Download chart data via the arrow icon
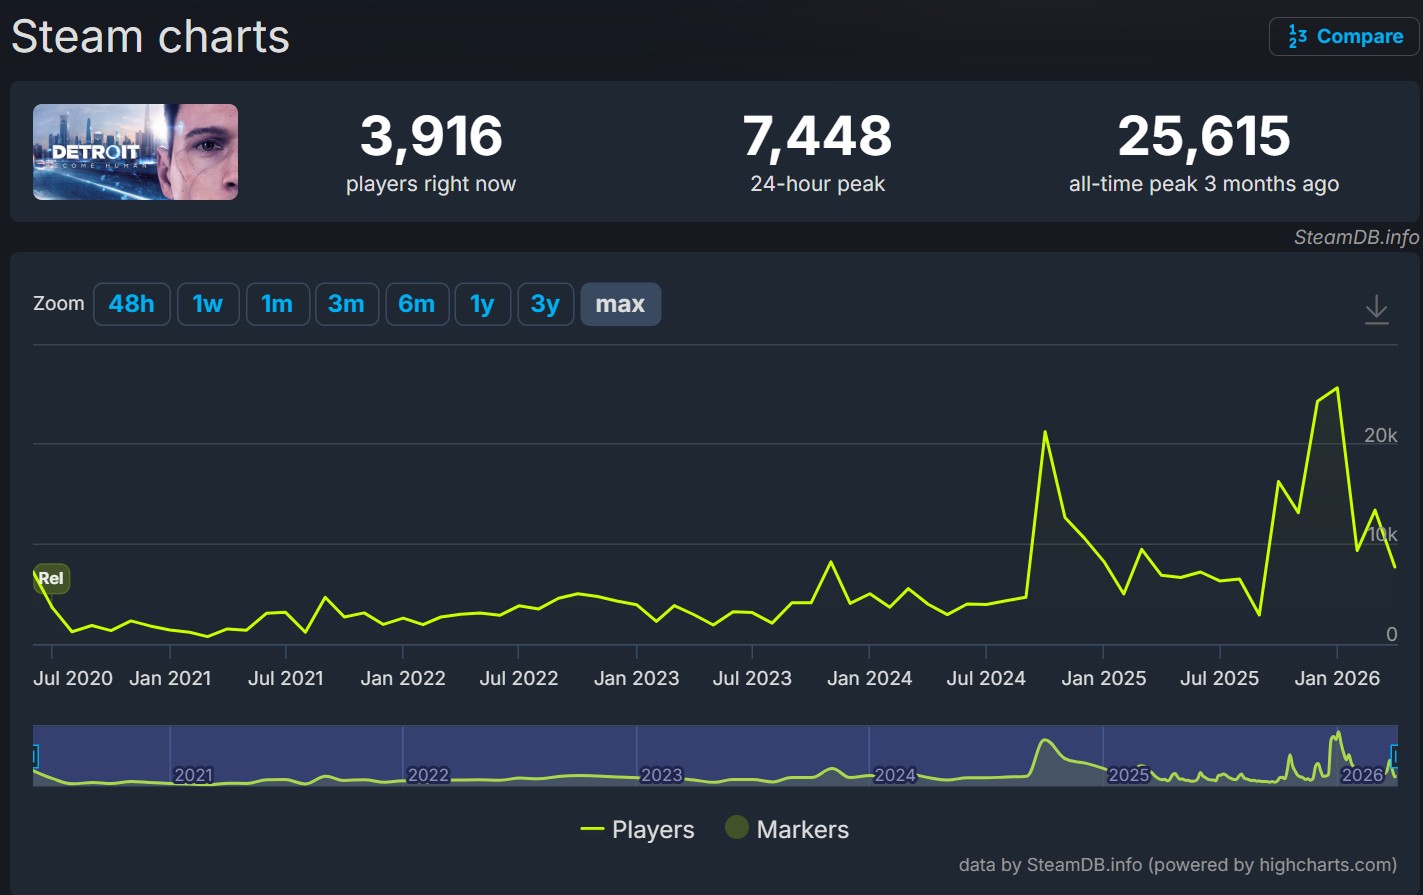The width and height of the screenshot is (1423, 895). coord(1376,309)
